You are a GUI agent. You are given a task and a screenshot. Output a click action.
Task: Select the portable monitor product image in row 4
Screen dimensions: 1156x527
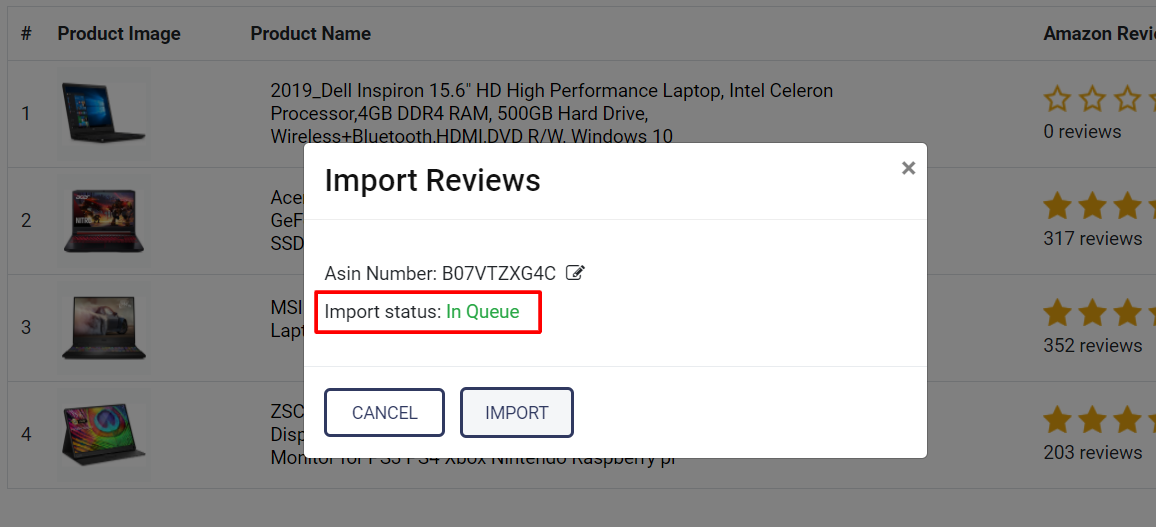(x=103, y=434)
